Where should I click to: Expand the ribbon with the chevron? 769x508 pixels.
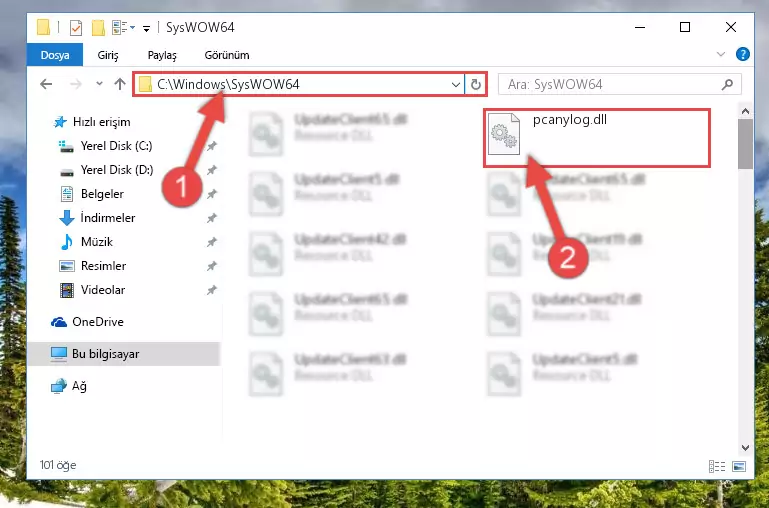pos(720,54)
